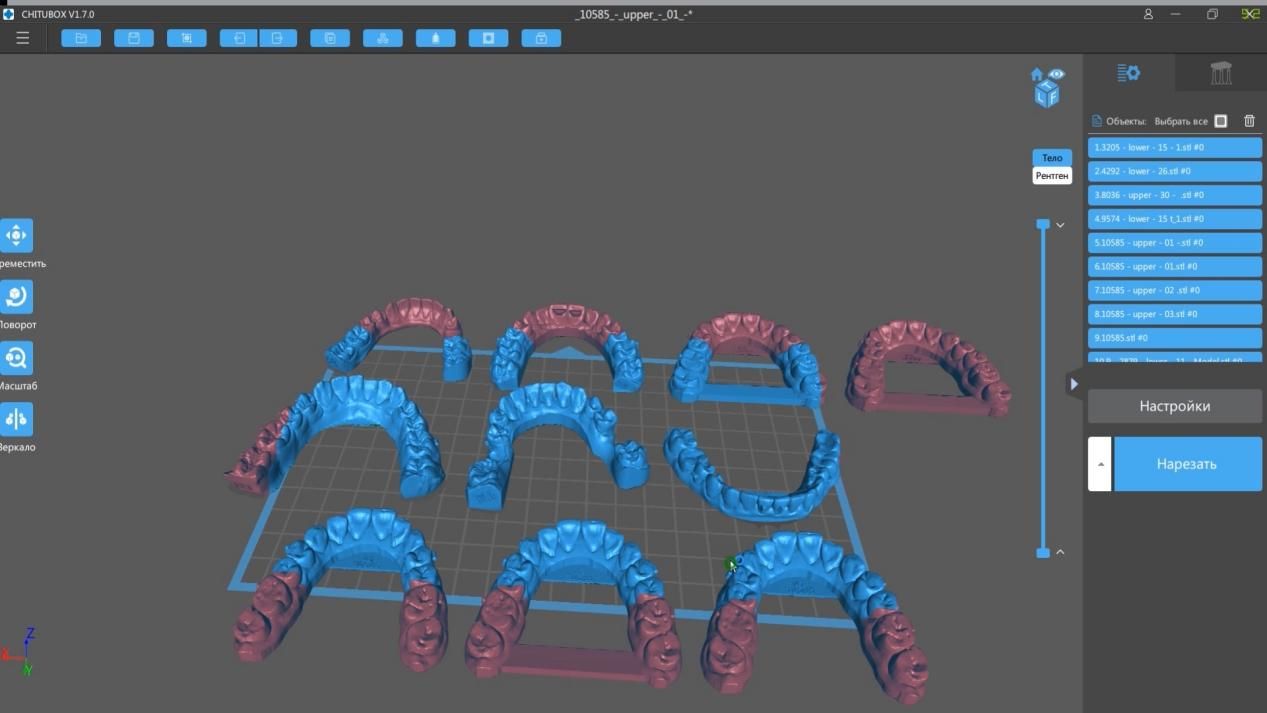Open a file using the folder toolbar icon

(80, 37)
